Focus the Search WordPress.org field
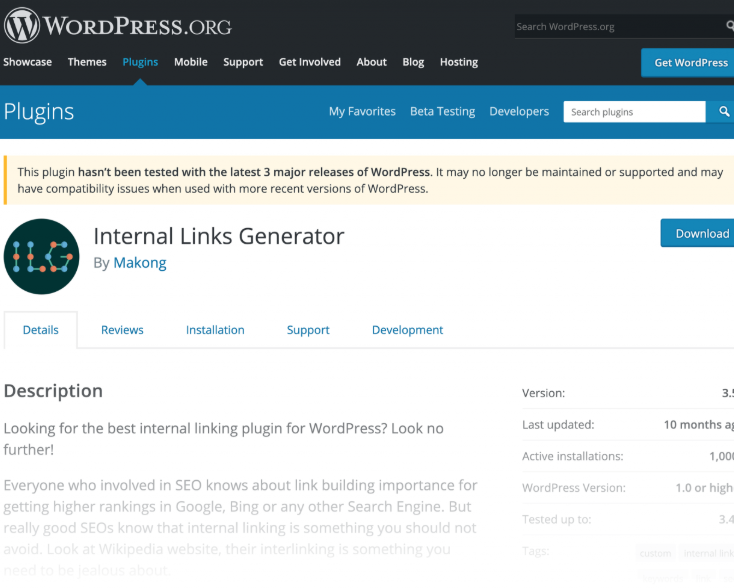The image size is (734, 588). [x=620, y=27]
